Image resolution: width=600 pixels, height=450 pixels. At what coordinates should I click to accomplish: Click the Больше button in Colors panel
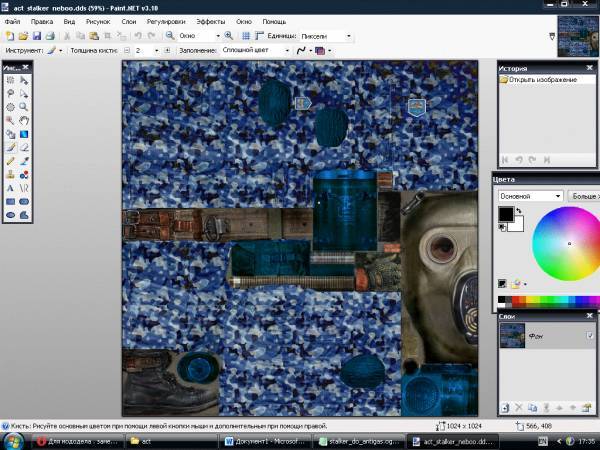pyautogui.click(x=582, y=196)
